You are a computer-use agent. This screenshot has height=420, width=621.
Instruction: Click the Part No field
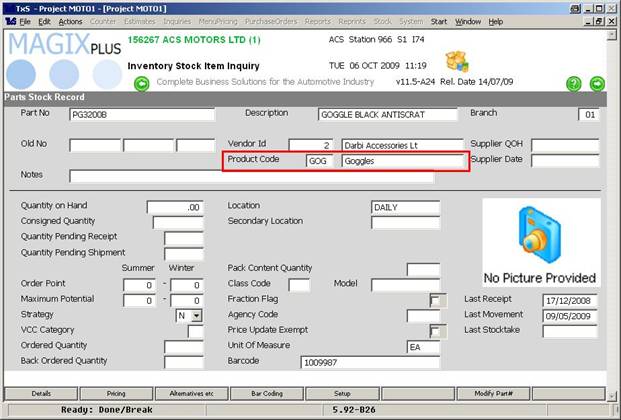142,115
